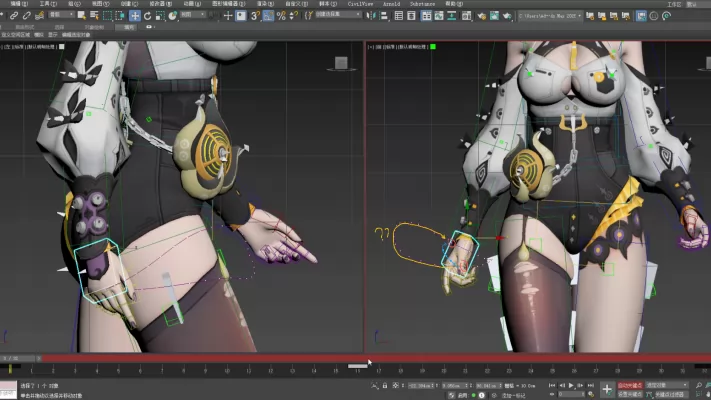Click the Mirror tool icon

pyautogui.click(x=371, y=16)
